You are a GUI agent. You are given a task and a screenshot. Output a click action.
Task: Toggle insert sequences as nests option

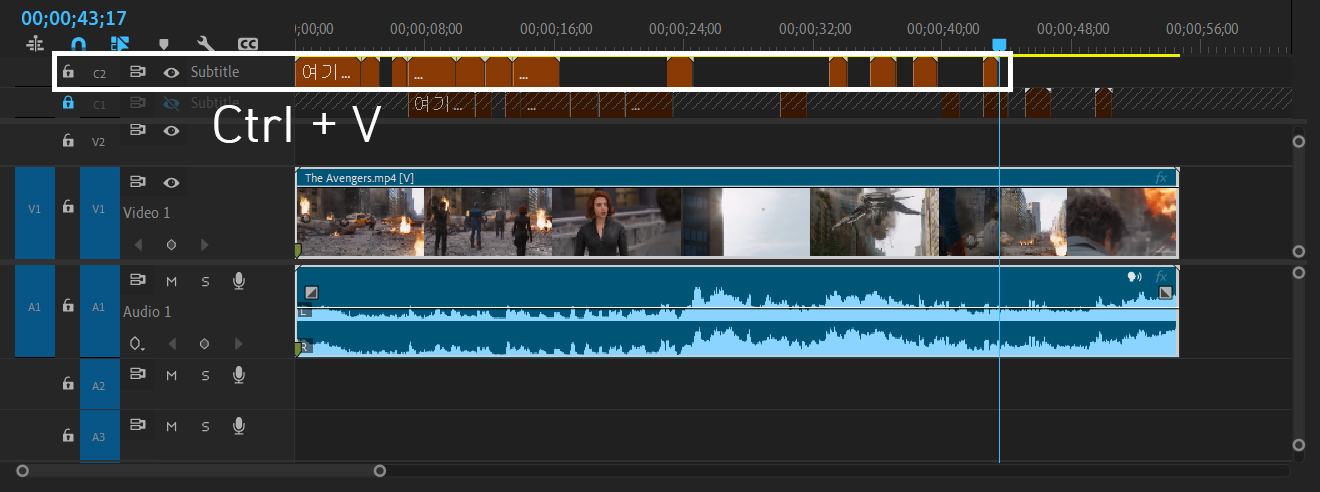tap(35, 44)
